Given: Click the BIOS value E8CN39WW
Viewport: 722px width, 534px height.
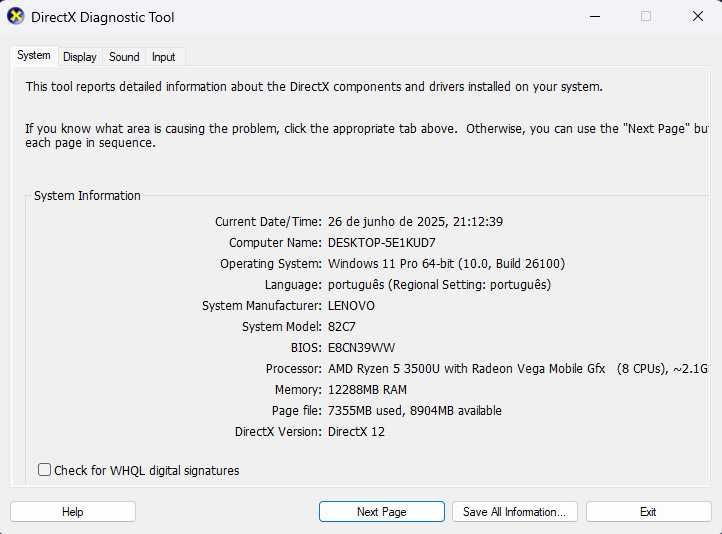Looking at the screenshot, I should coord(361,348).
